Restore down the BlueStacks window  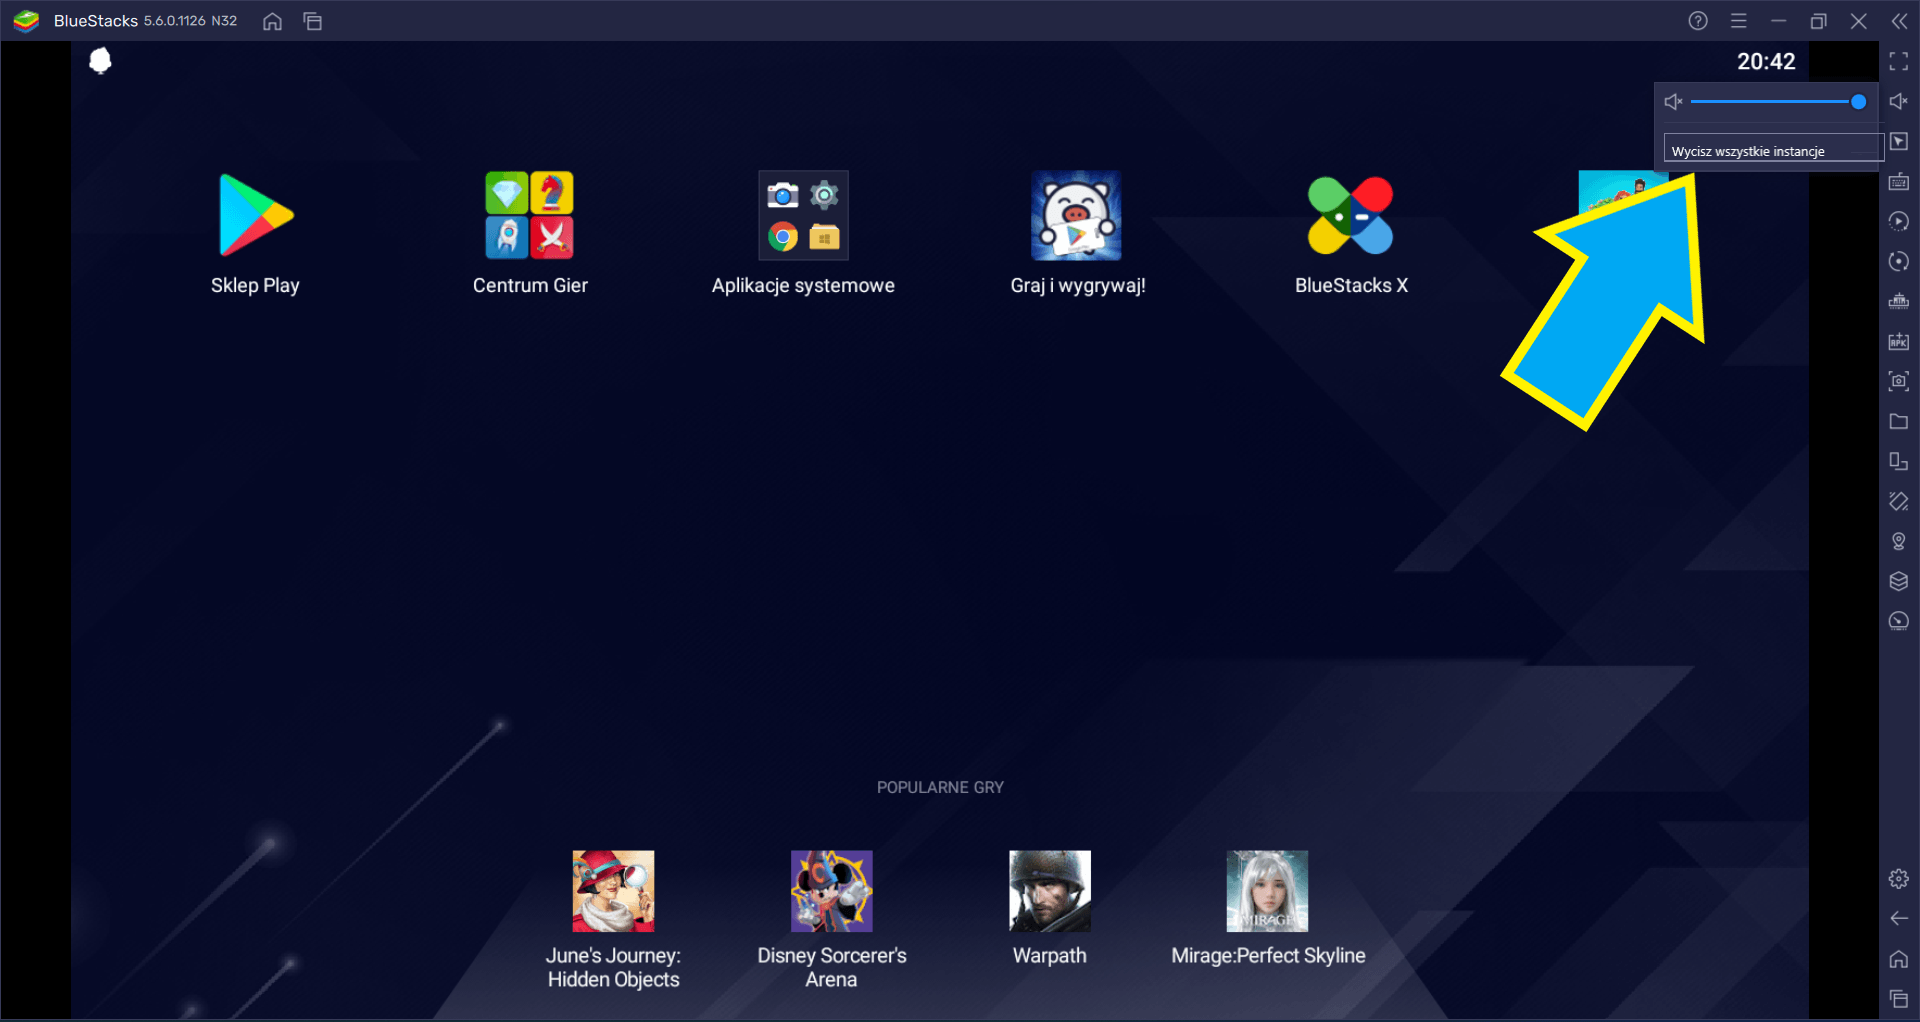click(1819, 21)
